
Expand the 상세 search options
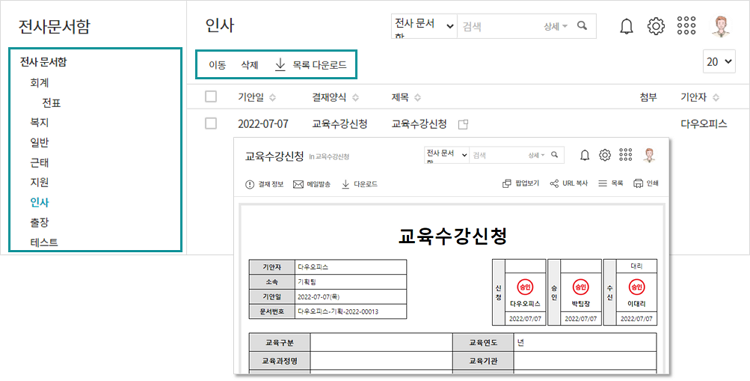click(x=555, y=26)
